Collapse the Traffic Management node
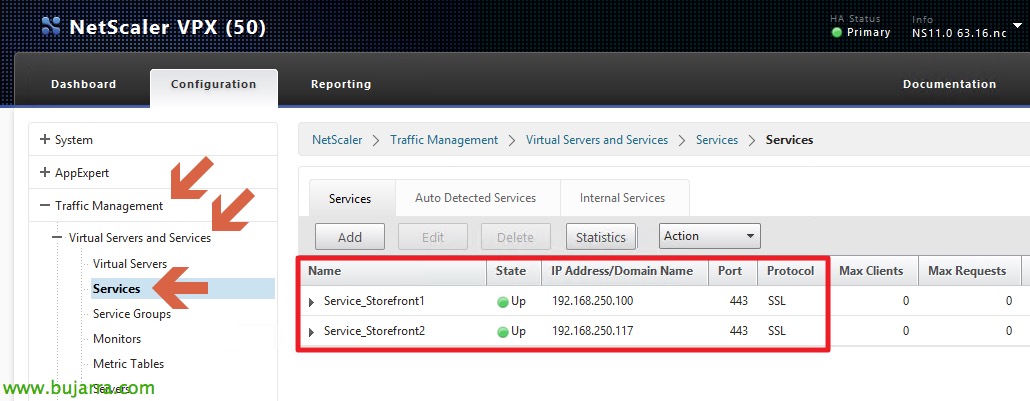 pyautogui.click(x=45, y=205)
